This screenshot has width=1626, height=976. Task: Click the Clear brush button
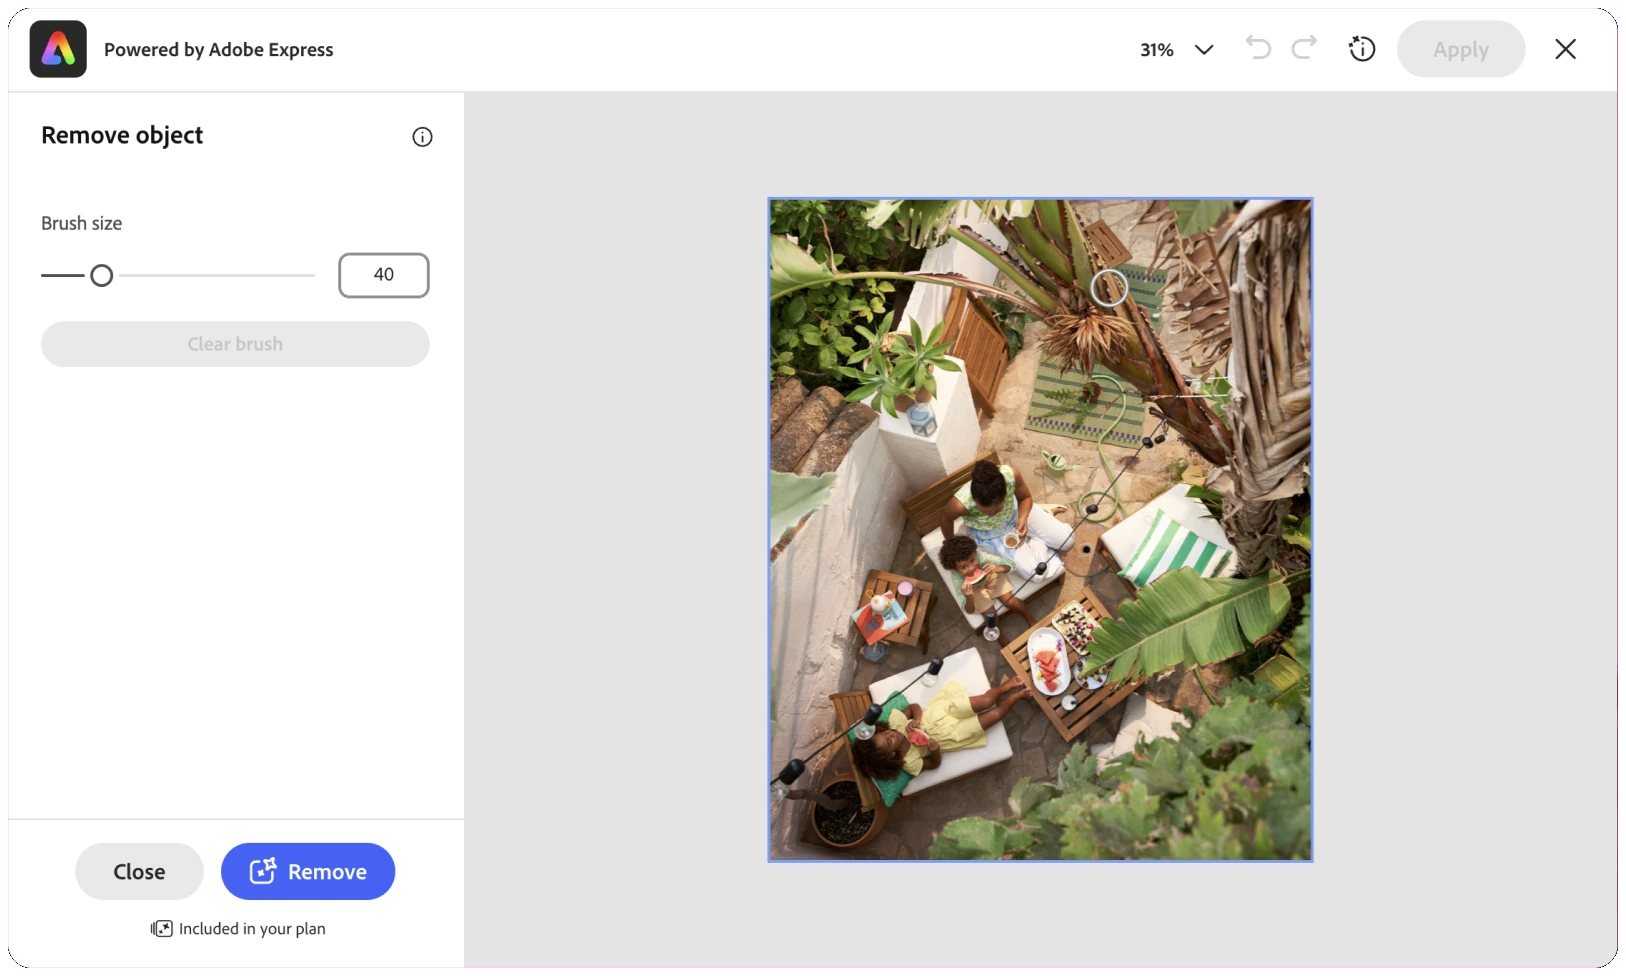coord(235,344)
